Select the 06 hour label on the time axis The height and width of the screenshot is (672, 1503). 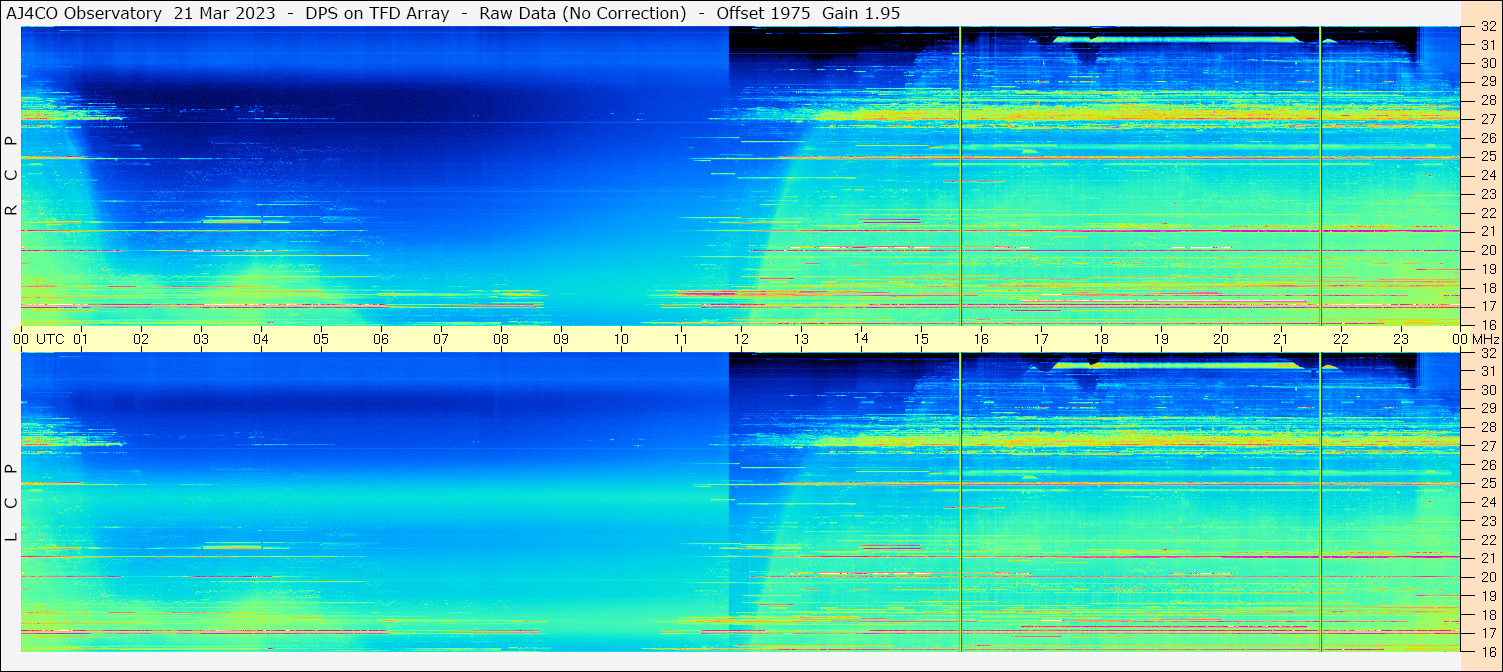381,339
